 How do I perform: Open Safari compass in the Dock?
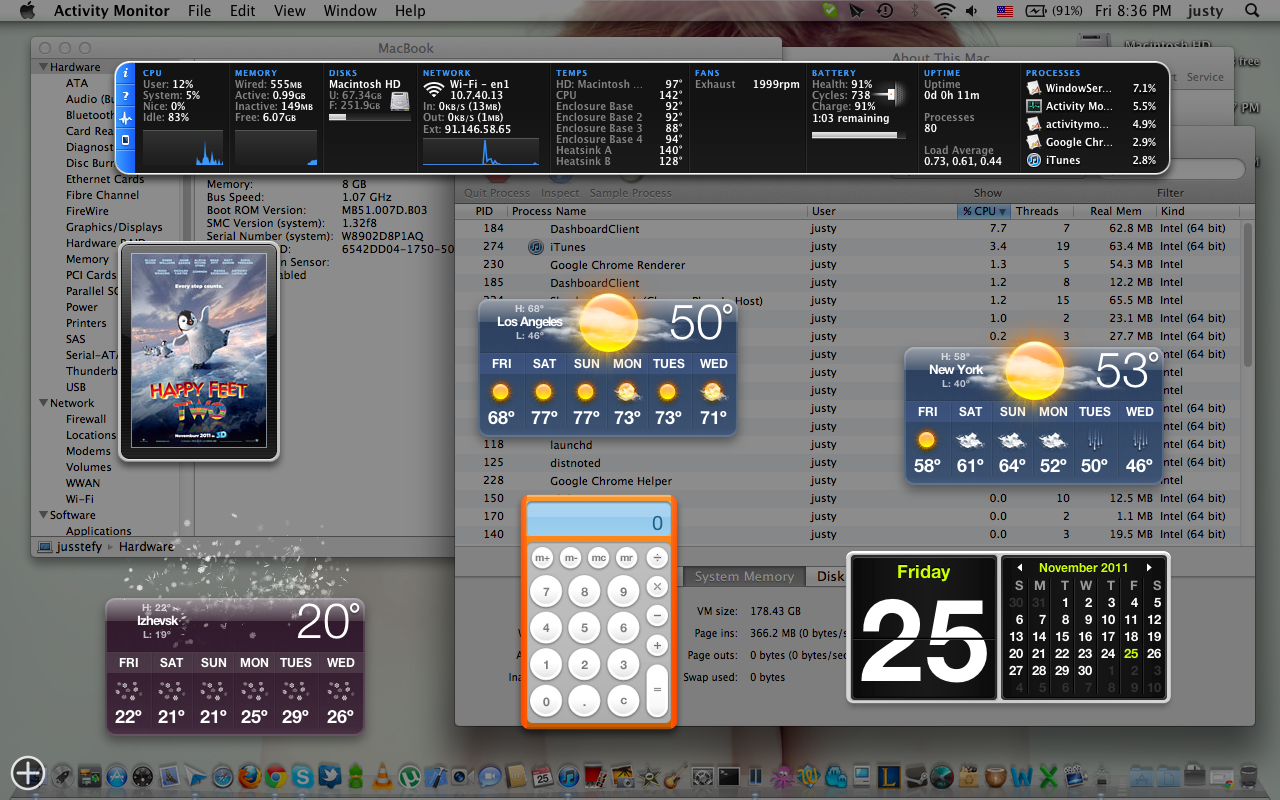222,776
